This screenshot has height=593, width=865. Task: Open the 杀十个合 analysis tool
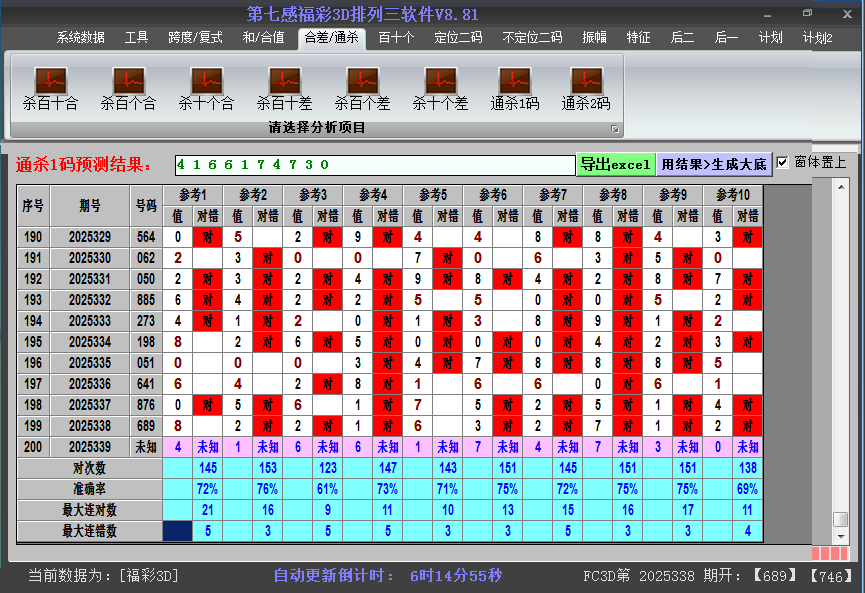click(206, 81)
